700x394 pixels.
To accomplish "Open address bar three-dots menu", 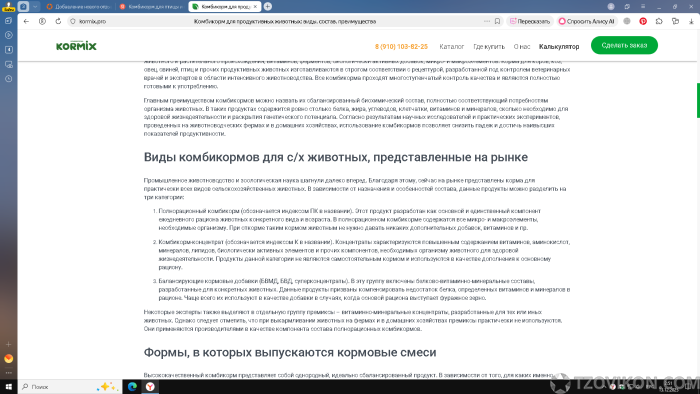I will pyautogui.click(x=487, y=21).
